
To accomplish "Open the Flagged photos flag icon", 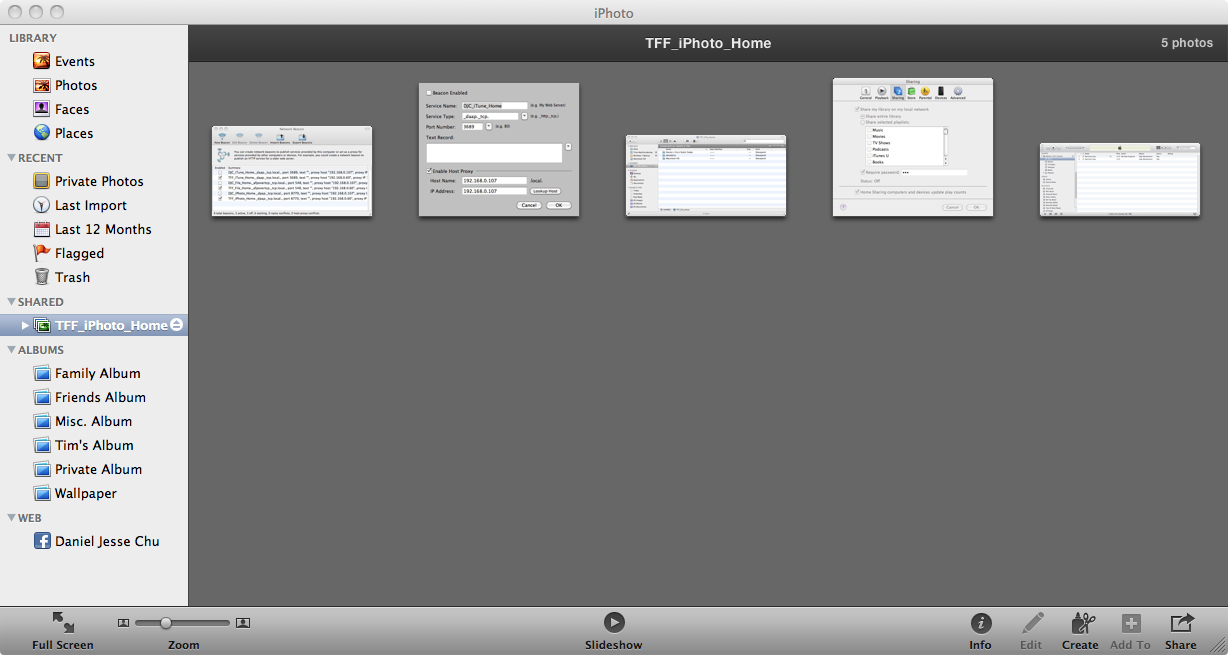I will point(42,253).
